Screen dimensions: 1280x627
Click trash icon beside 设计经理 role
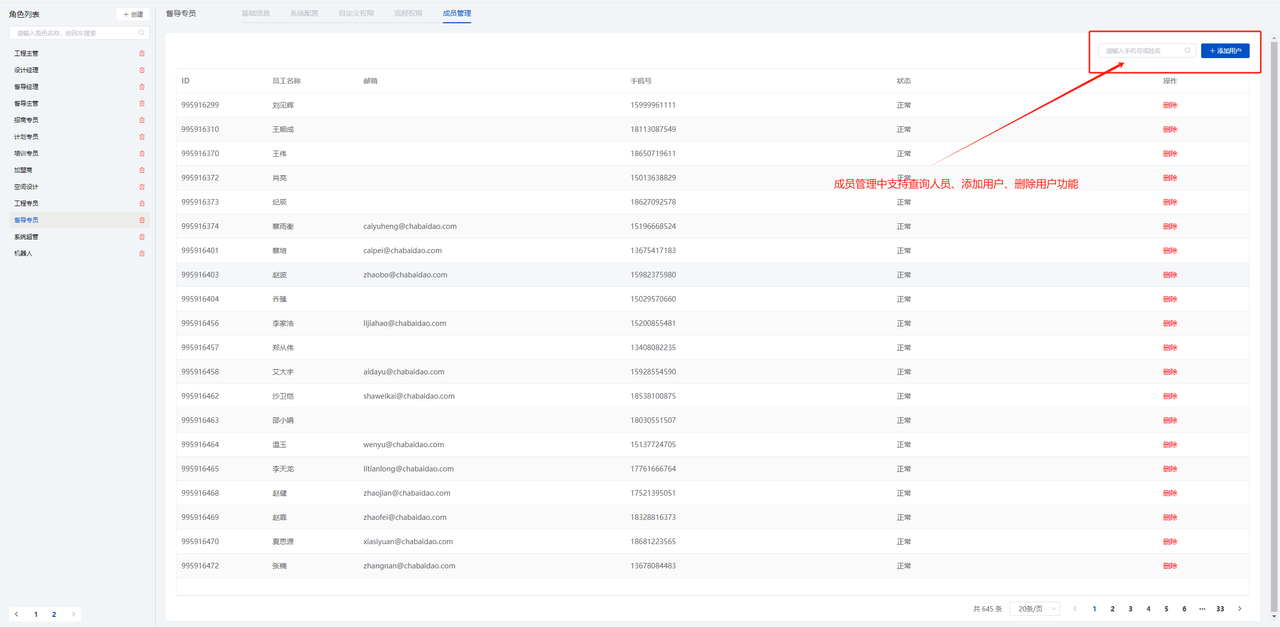coord(142,70)
